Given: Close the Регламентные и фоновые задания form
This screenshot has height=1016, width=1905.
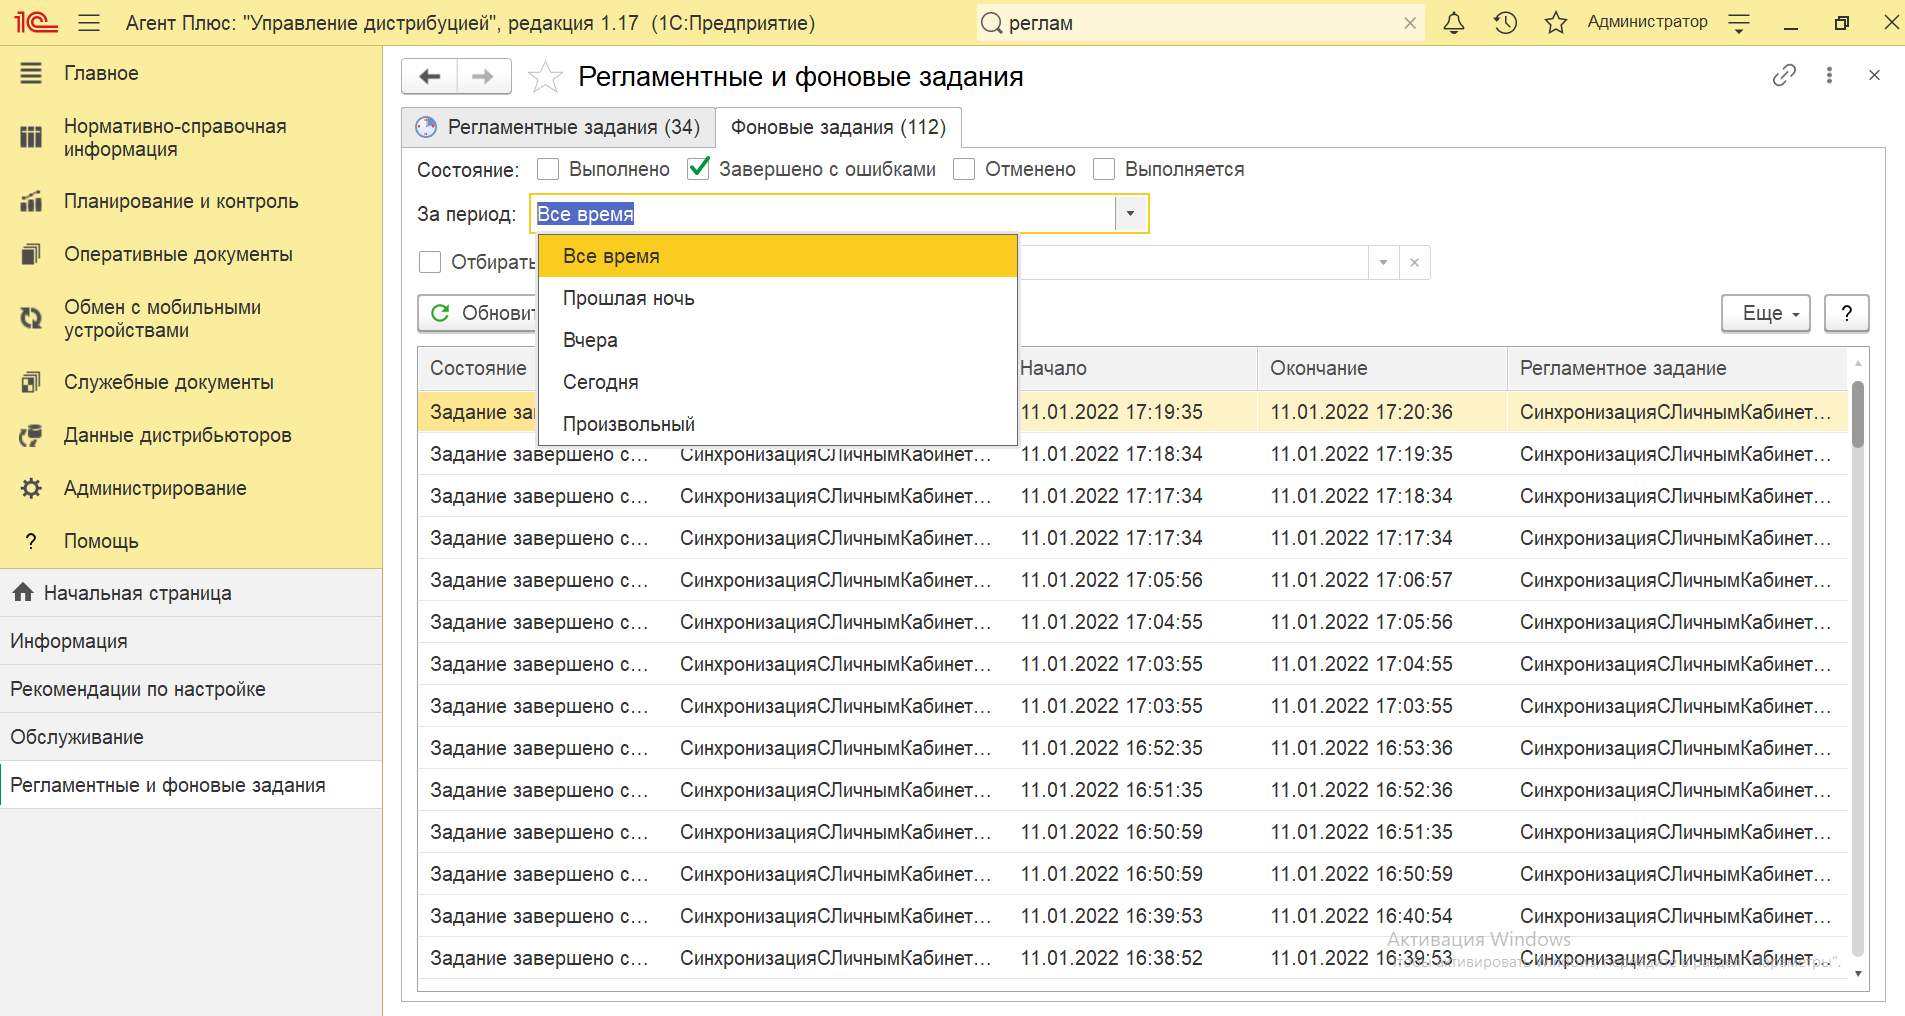Looking at the screenshot, I should click(1874, 75).
